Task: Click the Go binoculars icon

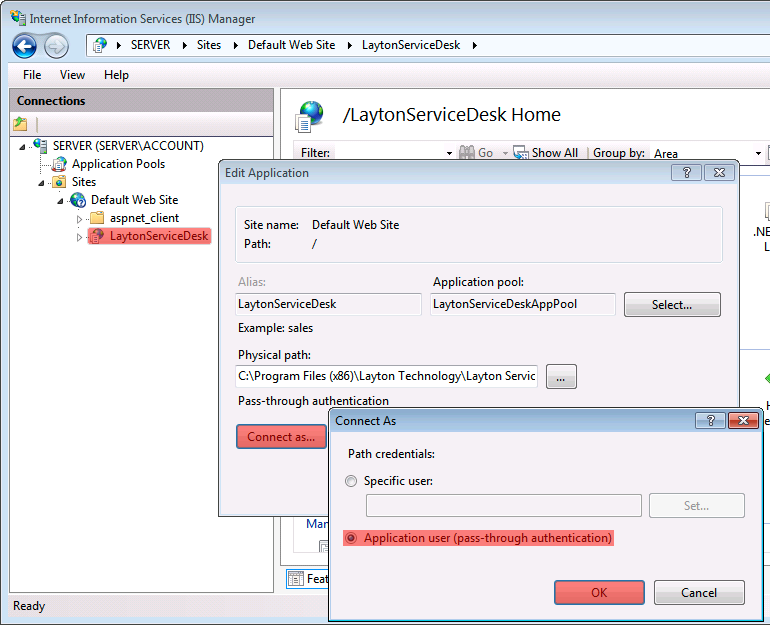Action: 467,153
